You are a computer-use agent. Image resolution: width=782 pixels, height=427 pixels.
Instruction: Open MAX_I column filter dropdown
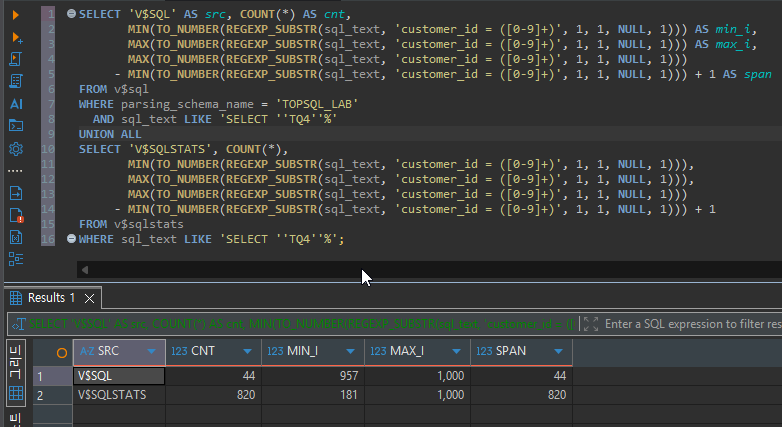tap(456, 352)
